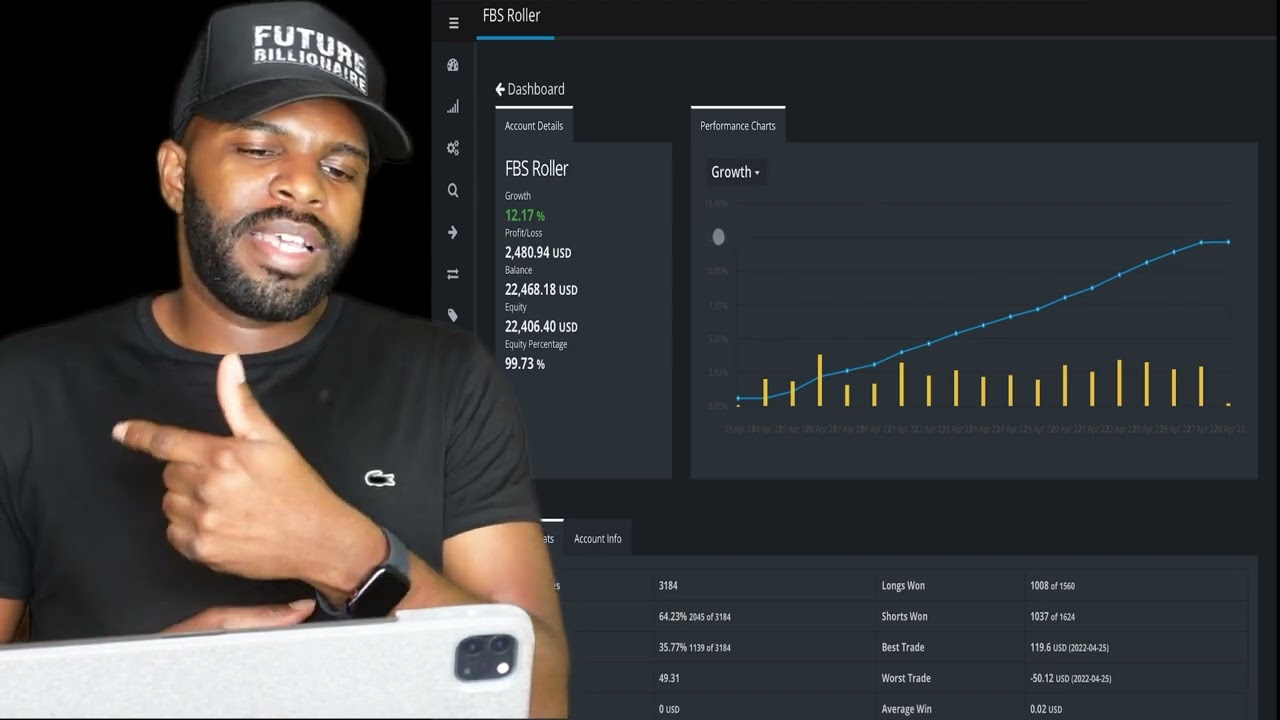Select the FBS Roller top tab
Image resolution: width=1280 pixels, height=720 pixels.
512,16
